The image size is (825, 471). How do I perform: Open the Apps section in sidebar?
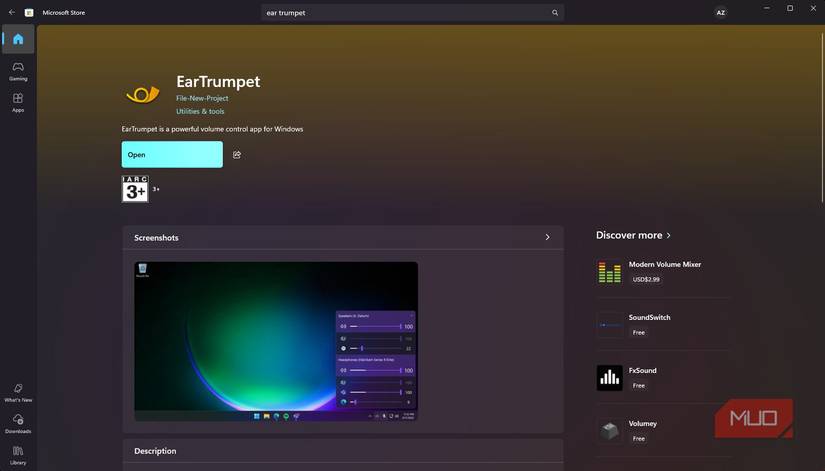pos(18,103)
